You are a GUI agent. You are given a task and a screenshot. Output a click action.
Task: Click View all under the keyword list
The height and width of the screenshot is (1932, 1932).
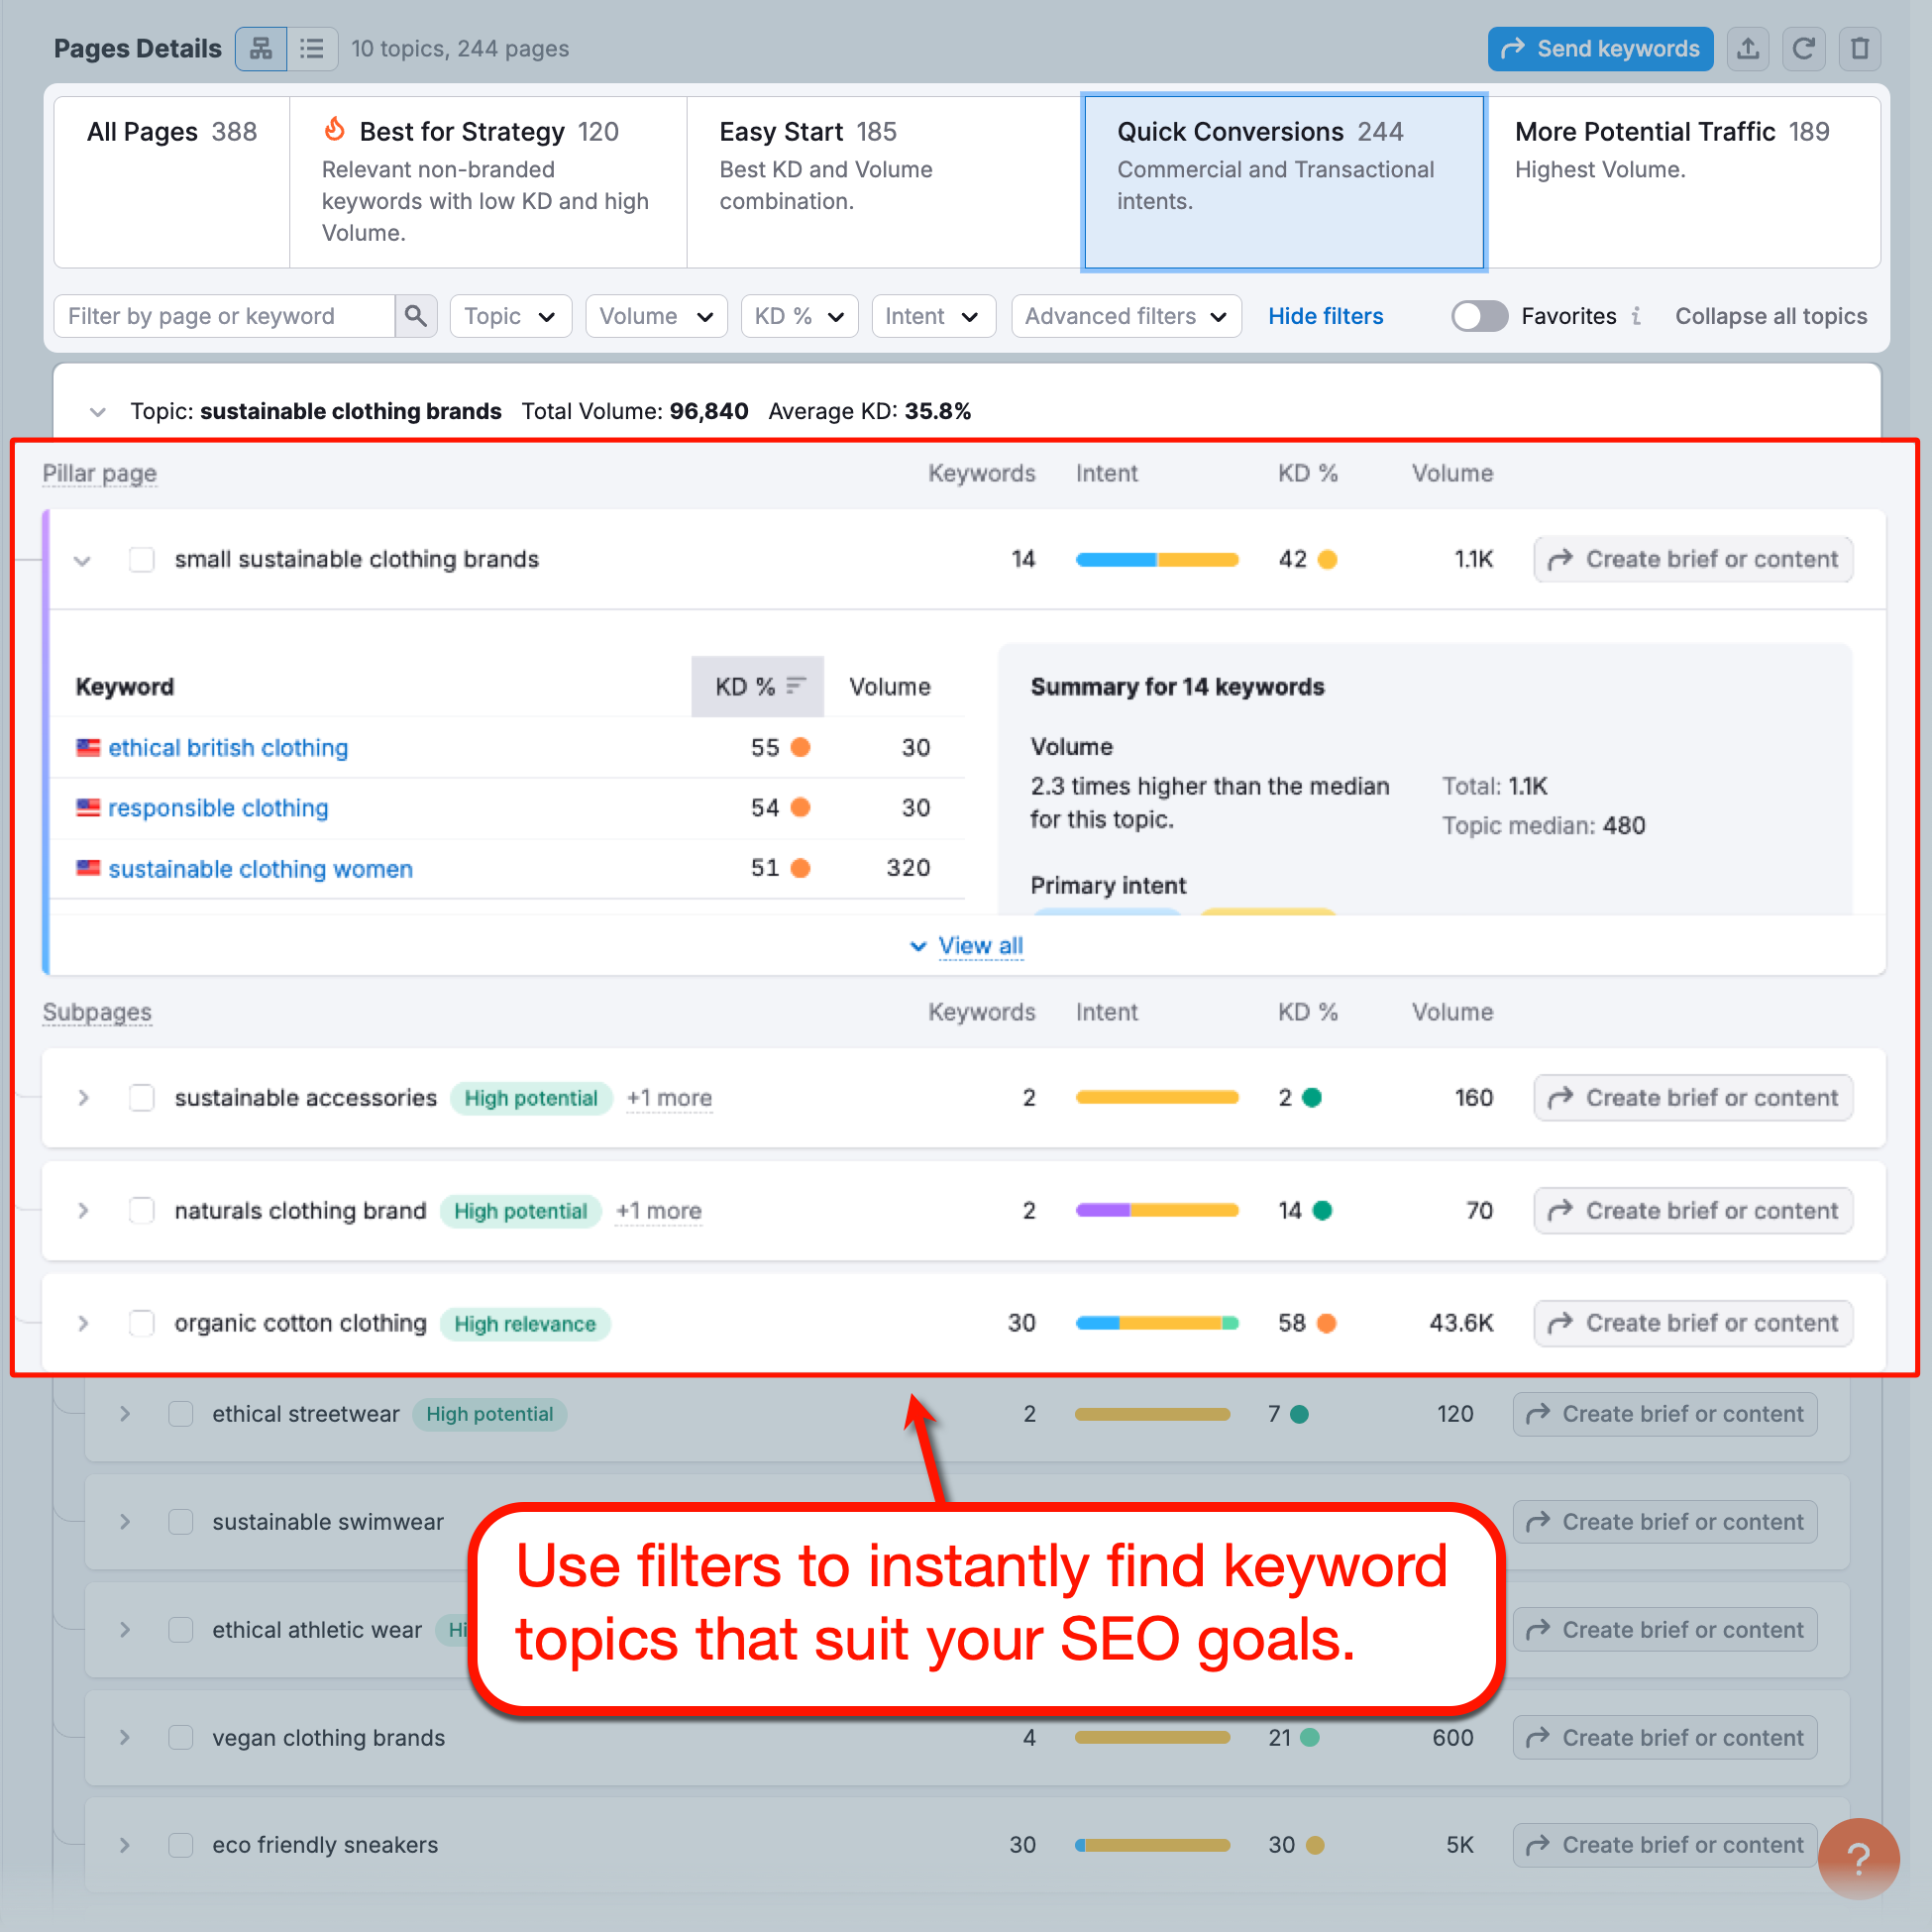(x=980, y=945)
